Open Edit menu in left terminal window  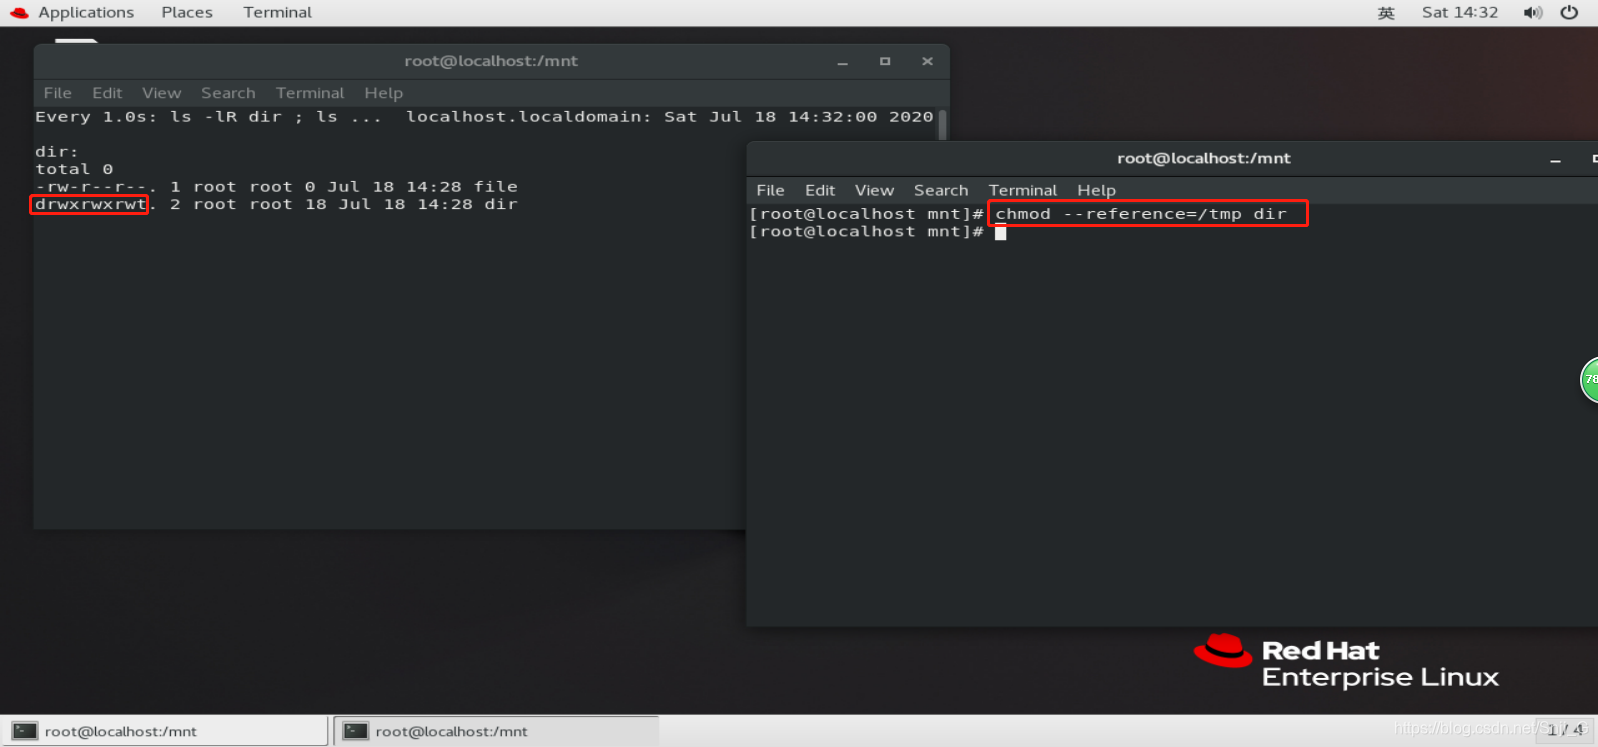107,93
